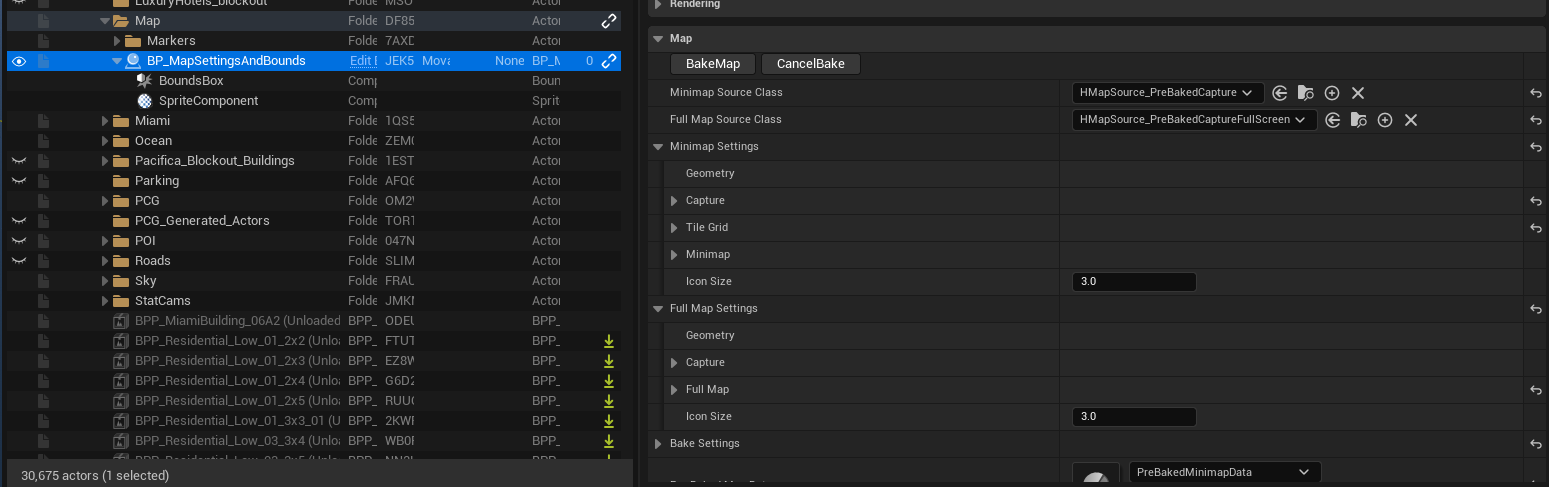Clear the Minimap Source Class value
Screen dimensions: 1549x487
(1358, 93)
